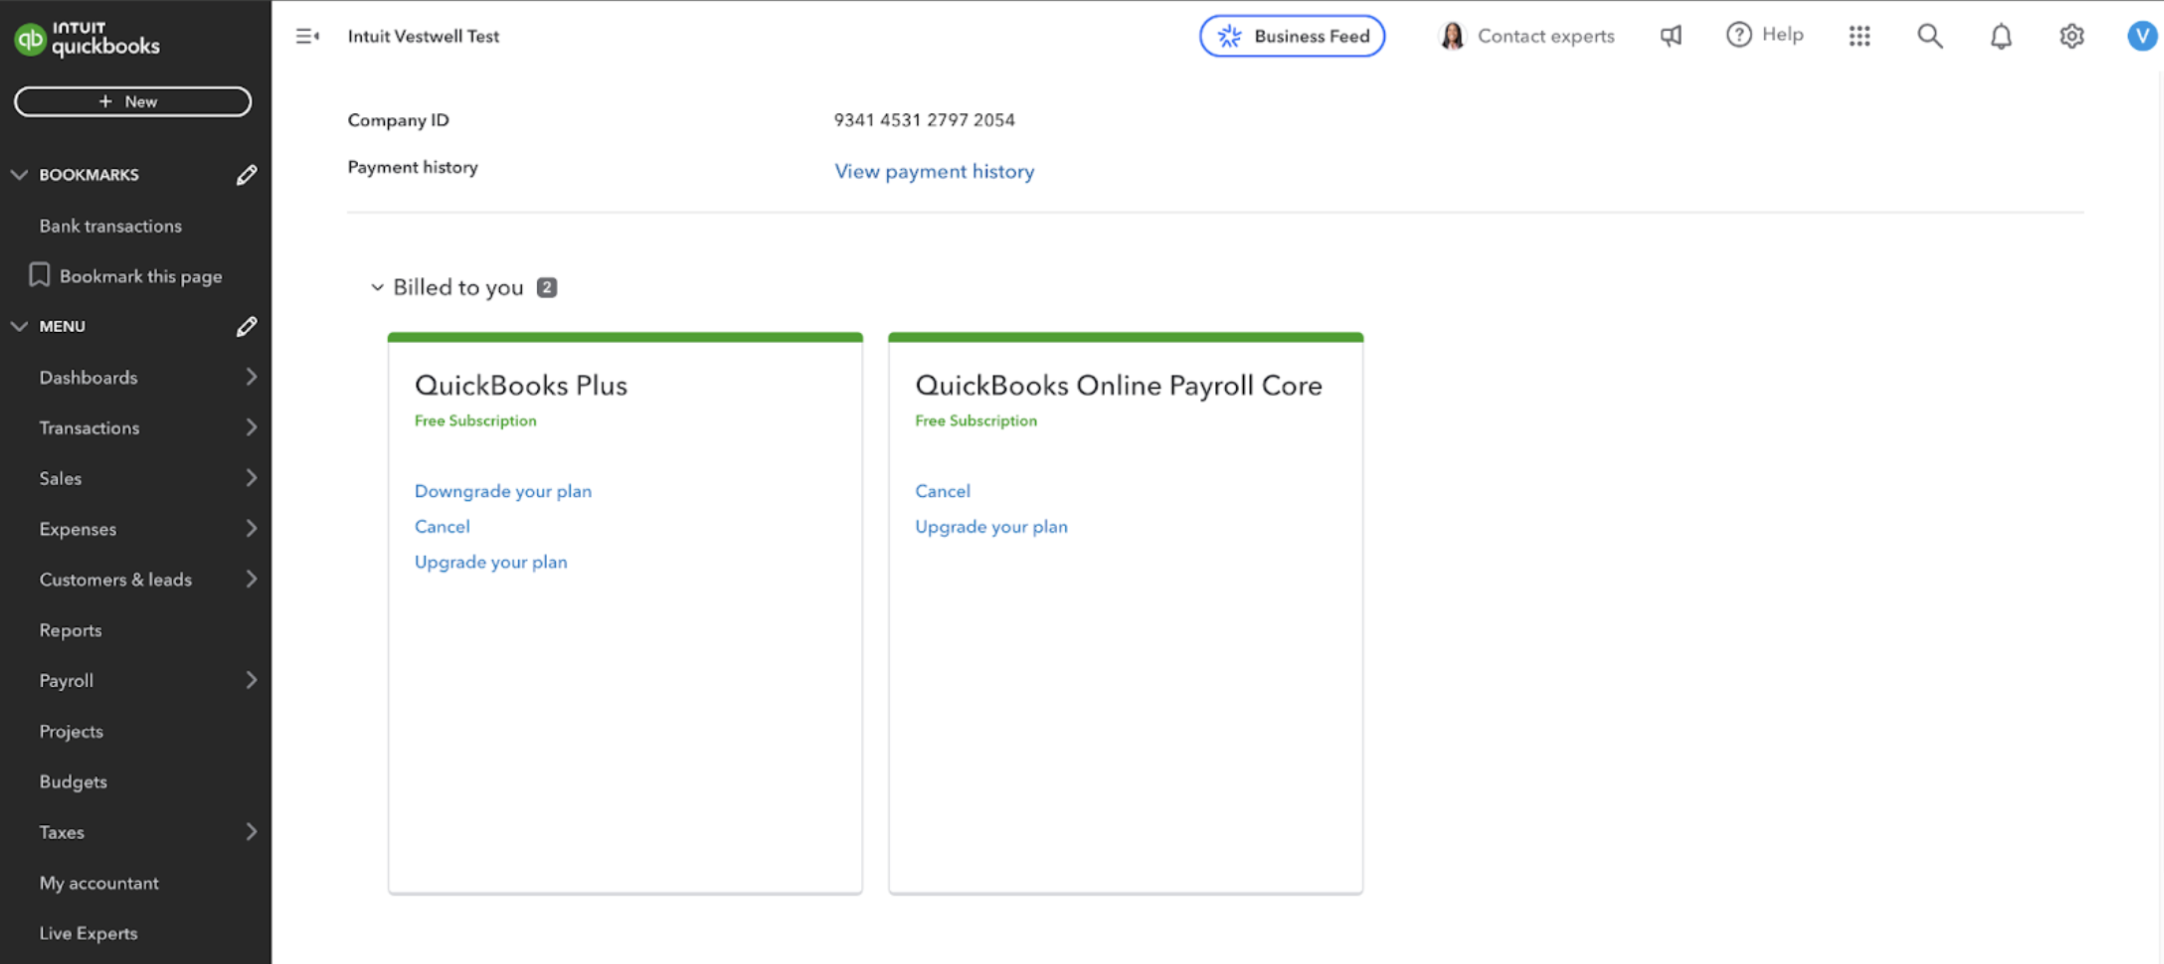Open the user profile avatar
Image resolution: width=2164 pixels, height=964 pixels.
[x=2141, y=36]
